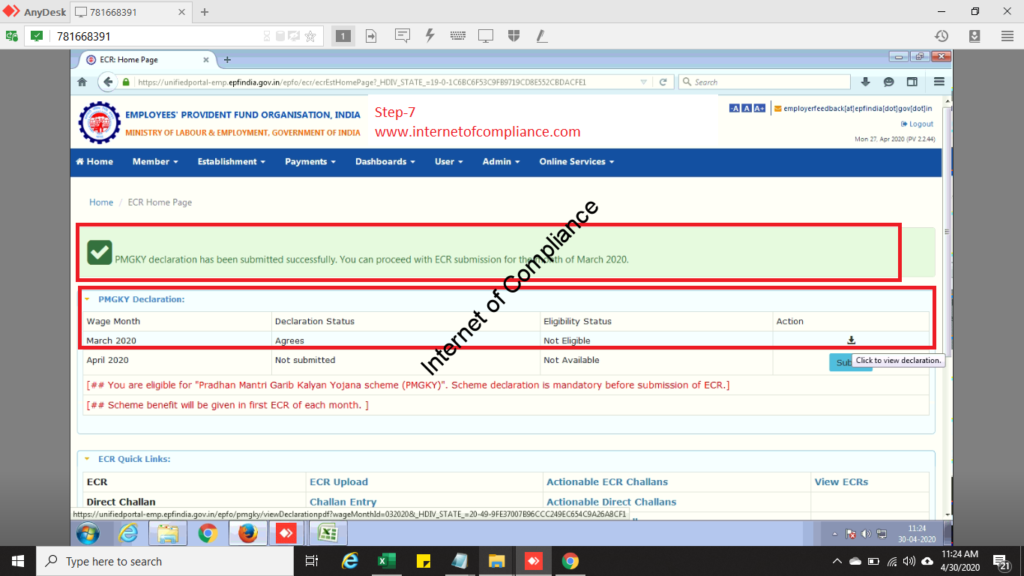Launch Firefox from remote taskbar

248,534
